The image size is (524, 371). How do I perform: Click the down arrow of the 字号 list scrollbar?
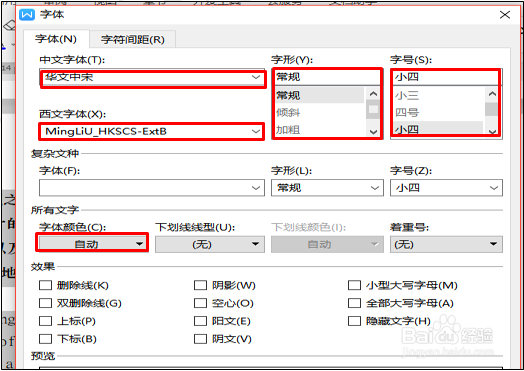point(492,132)
